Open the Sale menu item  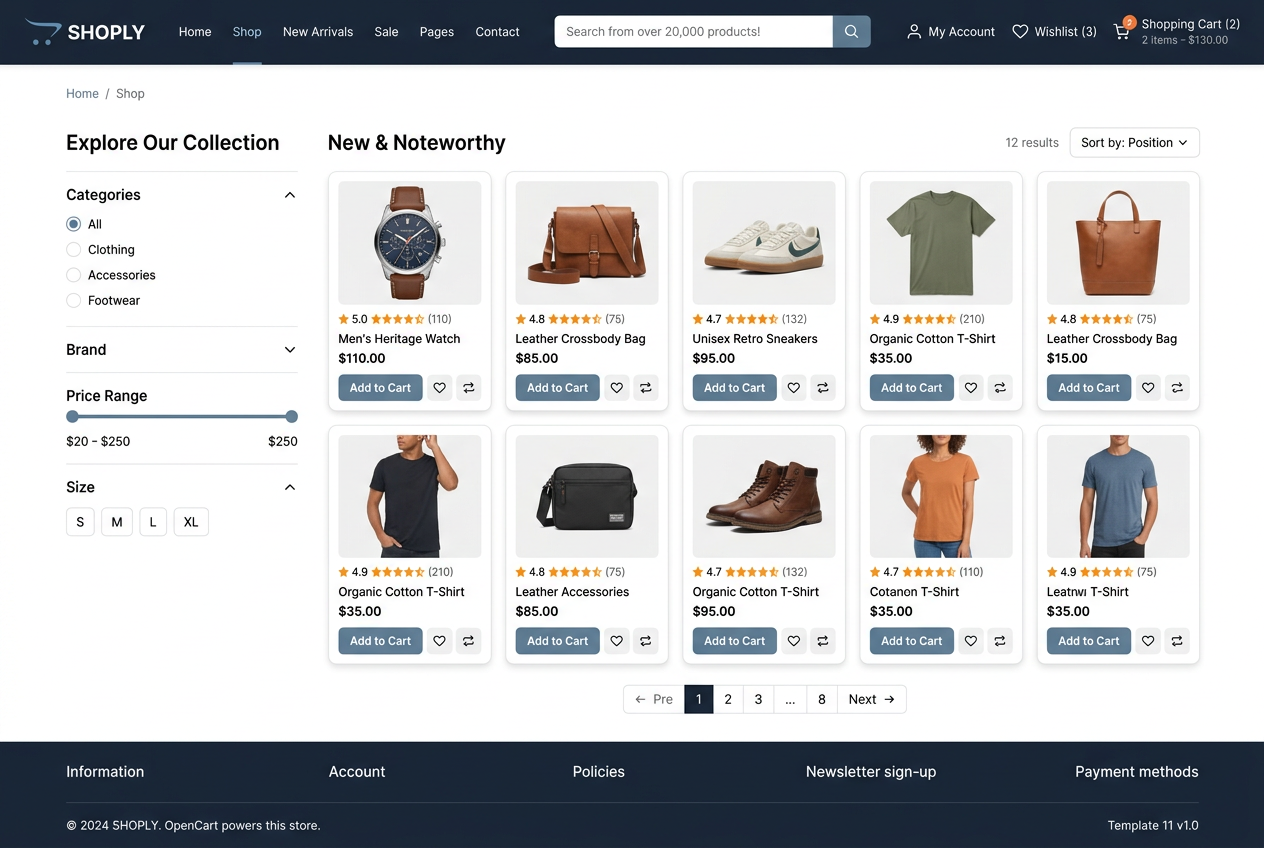387,32
